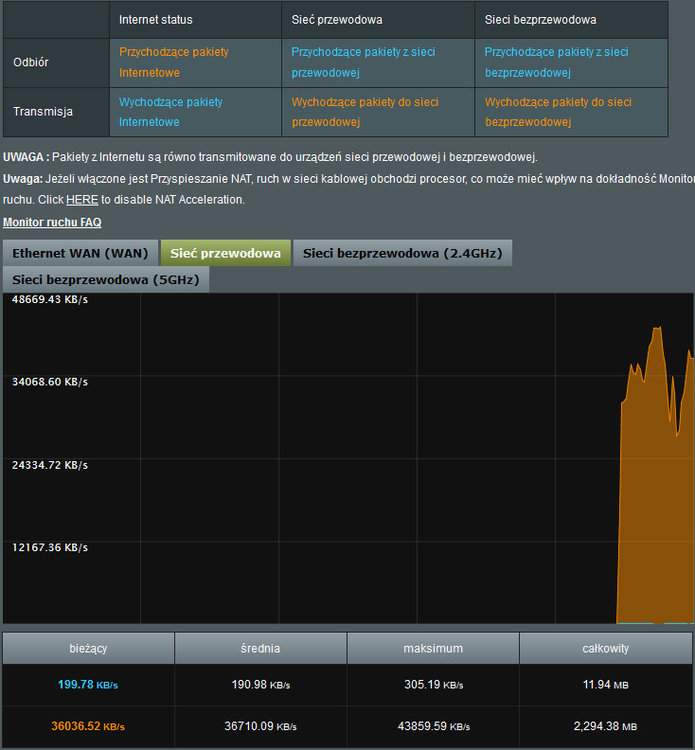The image size is (695, 750).
Task: Click the 12167.36 KB/s graph axis label
Action: coord(50,547)
